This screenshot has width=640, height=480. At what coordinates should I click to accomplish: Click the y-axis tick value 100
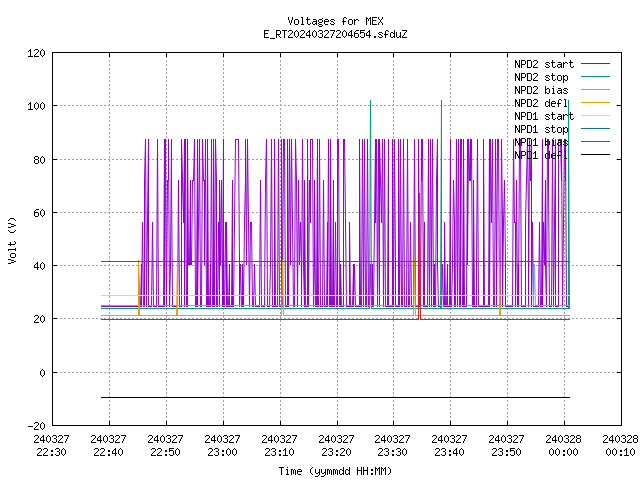(36, 106)
